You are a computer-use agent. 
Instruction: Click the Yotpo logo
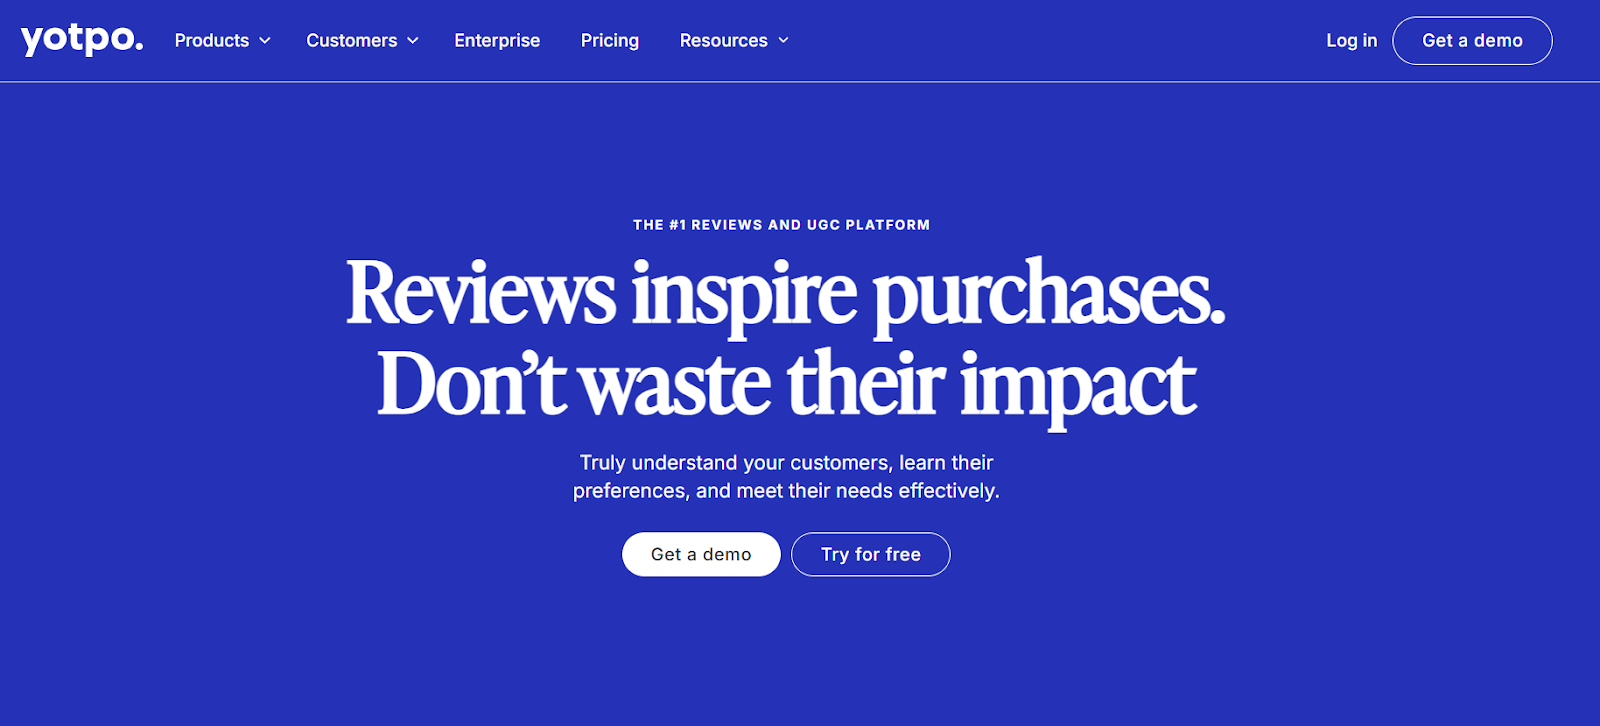(x=80, y=40)
